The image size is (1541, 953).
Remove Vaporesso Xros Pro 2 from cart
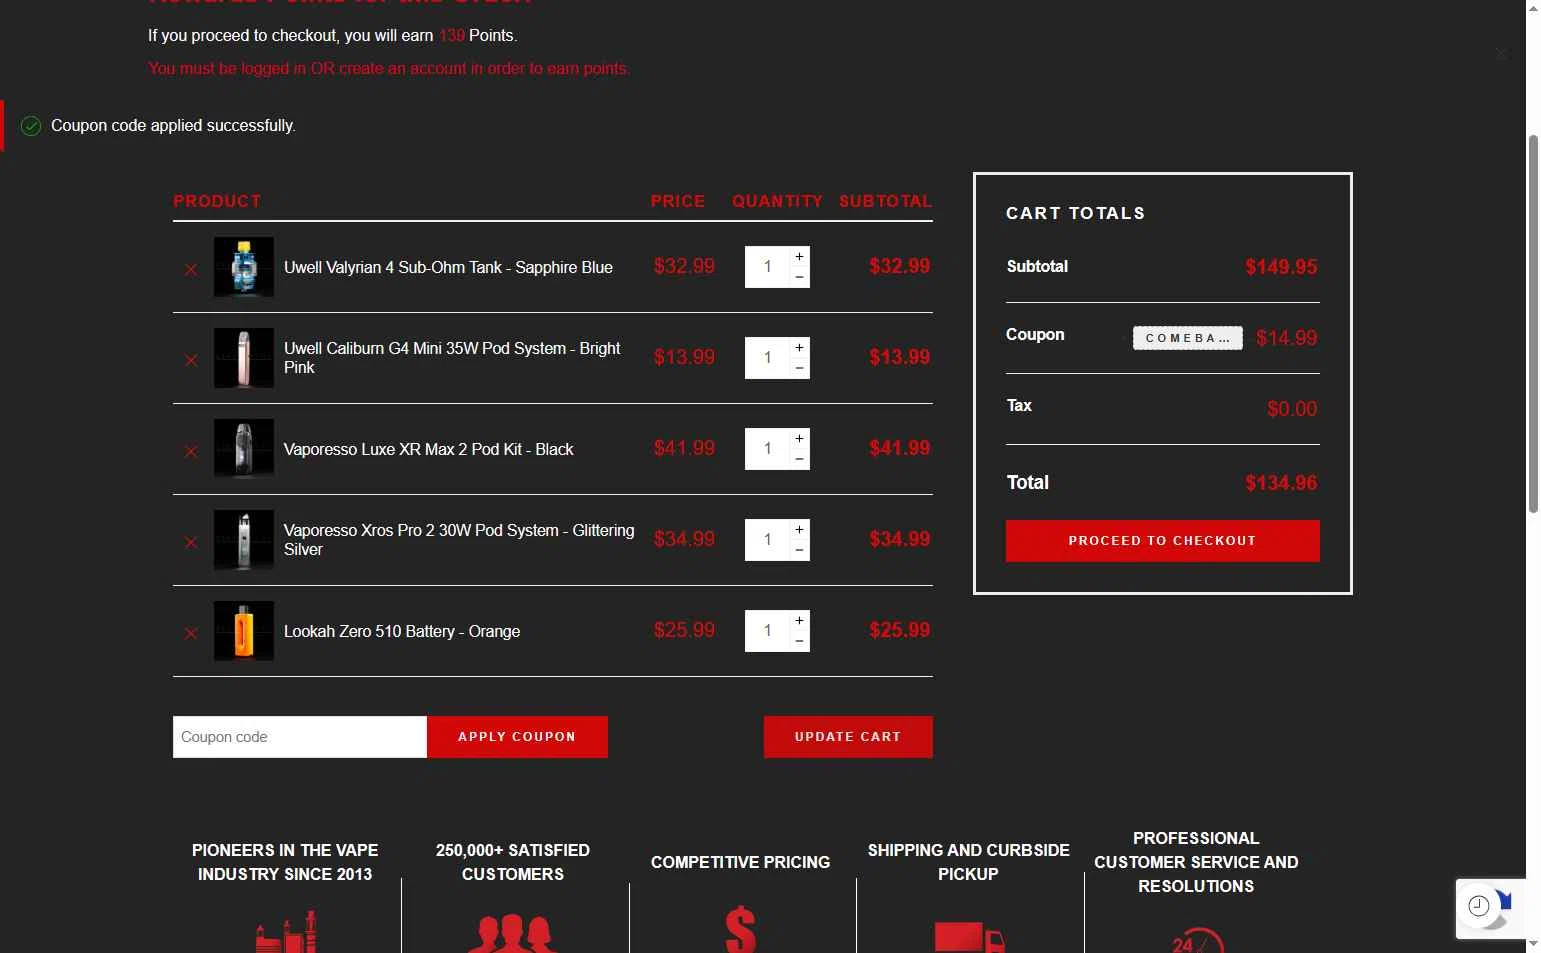tap(191, 542)
